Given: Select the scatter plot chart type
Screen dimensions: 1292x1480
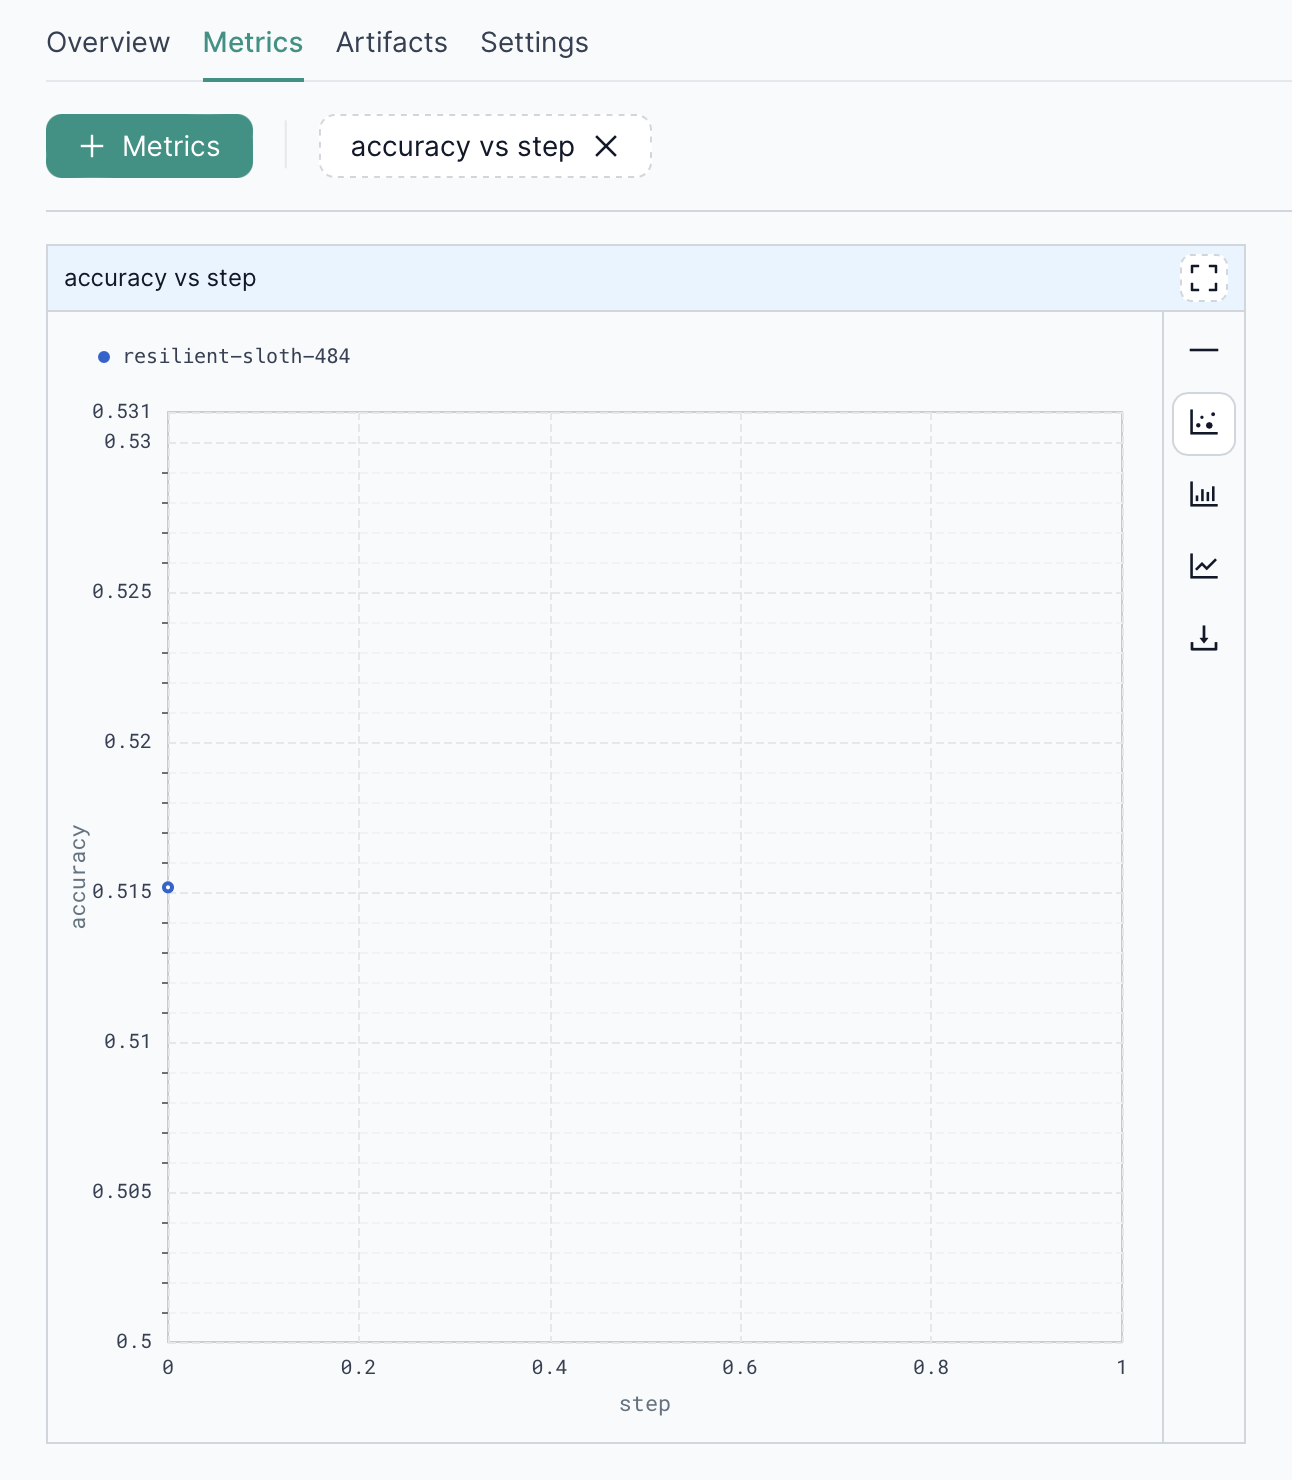Looking at the screenshot, I should [1203, 423].
